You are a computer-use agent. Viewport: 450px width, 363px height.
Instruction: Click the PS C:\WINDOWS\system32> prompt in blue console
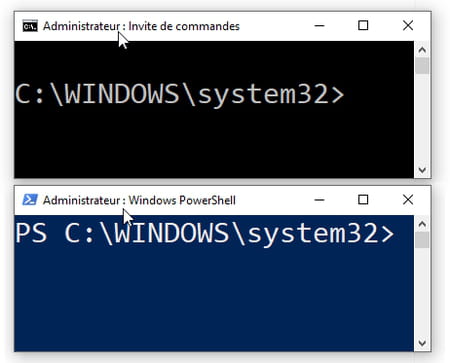pos(205,234)
